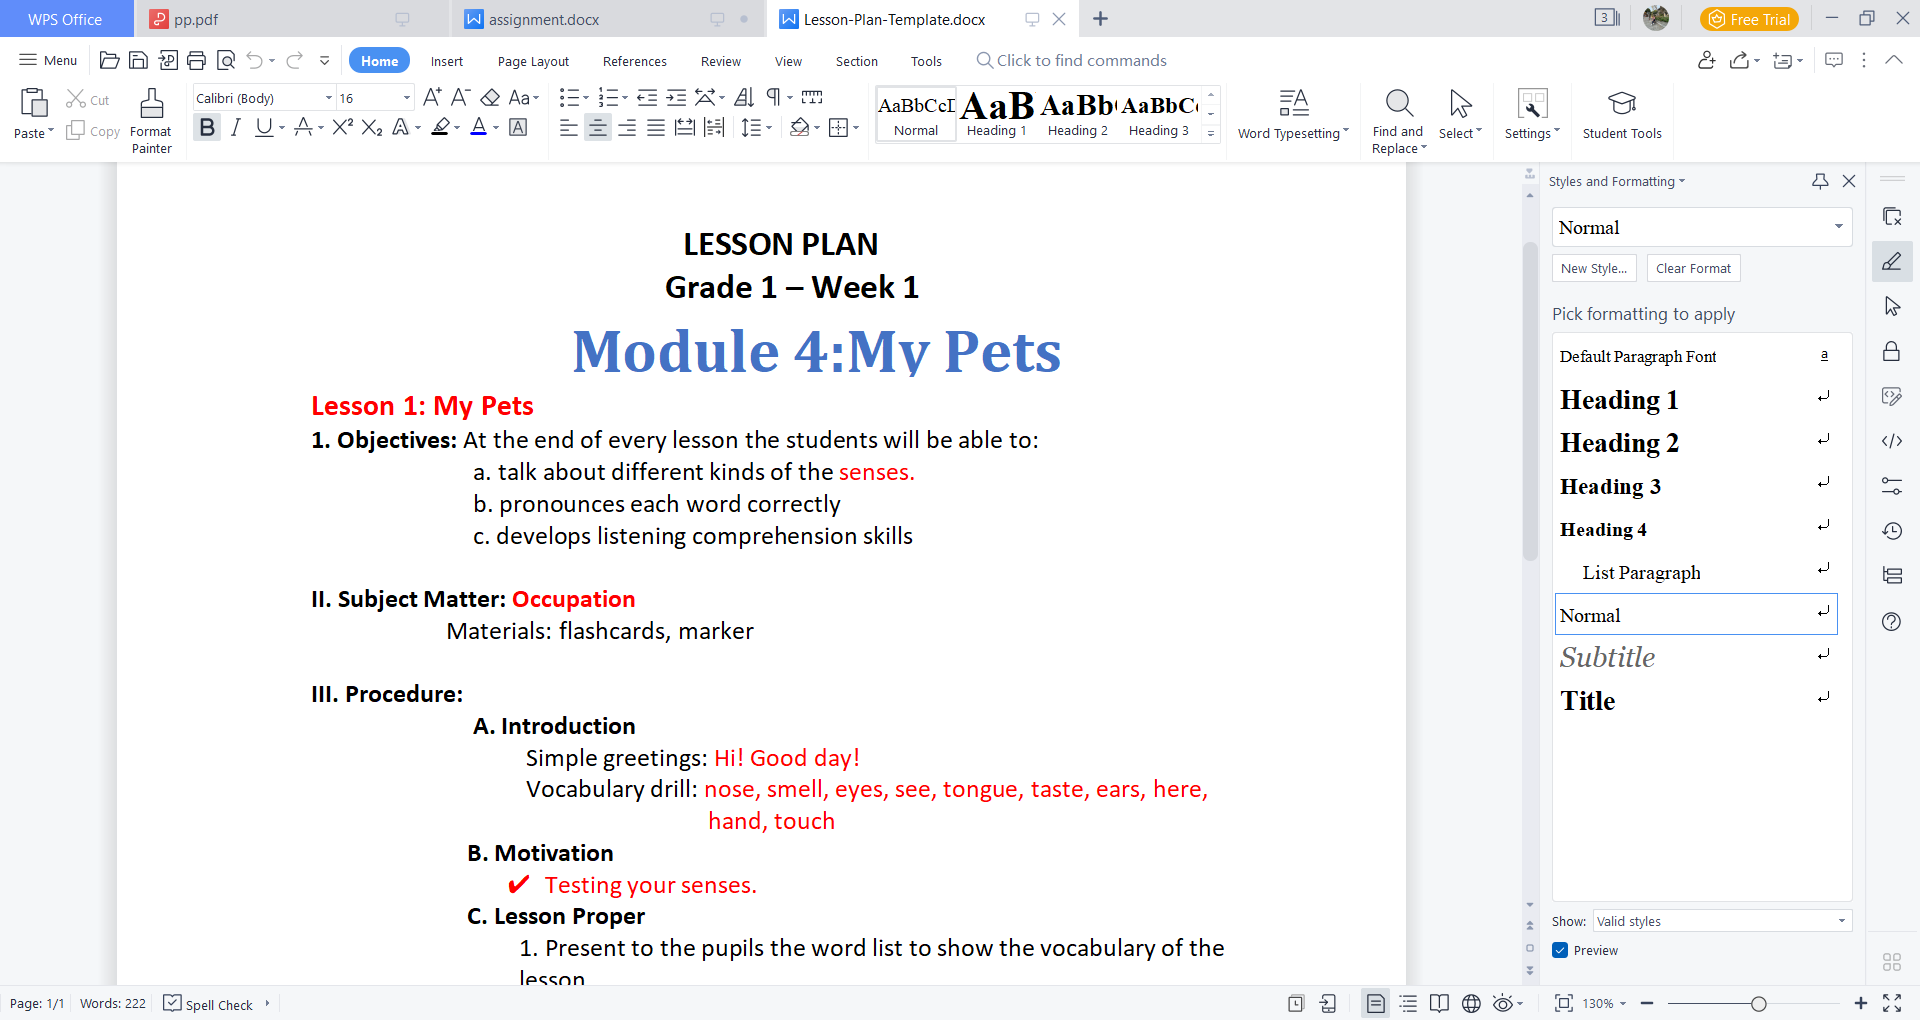Open the Menu button
Image resolution: width=1920 pixels, height=1020 pixels.
[48, 61]
